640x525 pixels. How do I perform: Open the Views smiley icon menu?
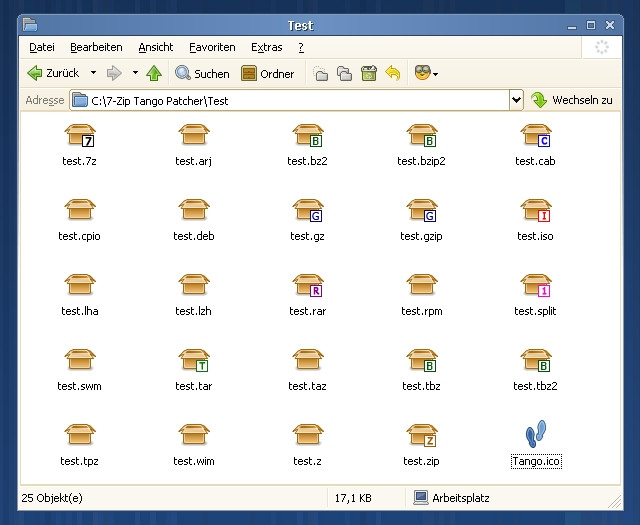426,73
